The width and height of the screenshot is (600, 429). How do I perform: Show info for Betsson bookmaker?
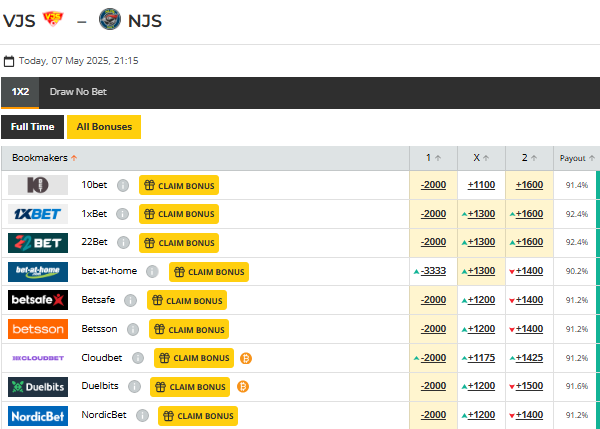[133, 329]
